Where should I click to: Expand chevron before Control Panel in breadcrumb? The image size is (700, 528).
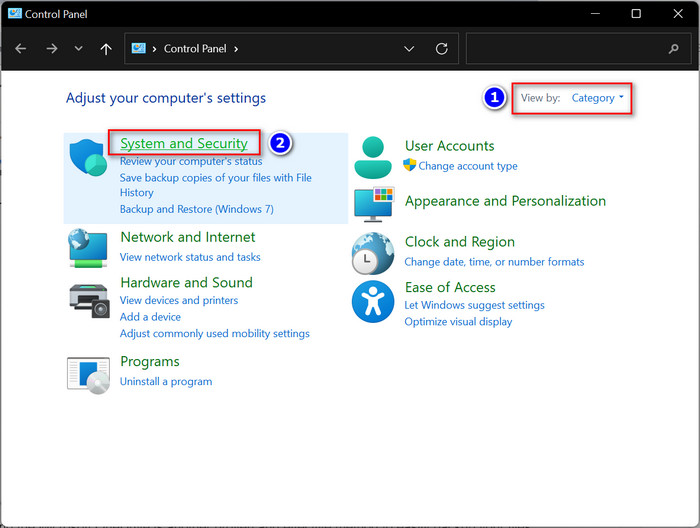click(154, 49)
